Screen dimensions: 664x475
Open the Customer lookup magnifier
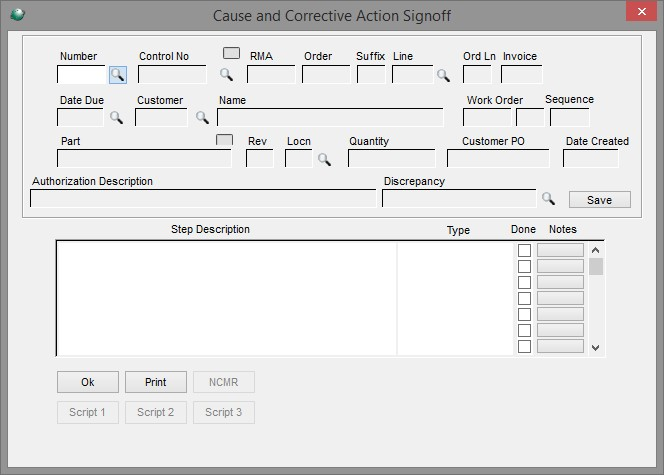(202, 117)
